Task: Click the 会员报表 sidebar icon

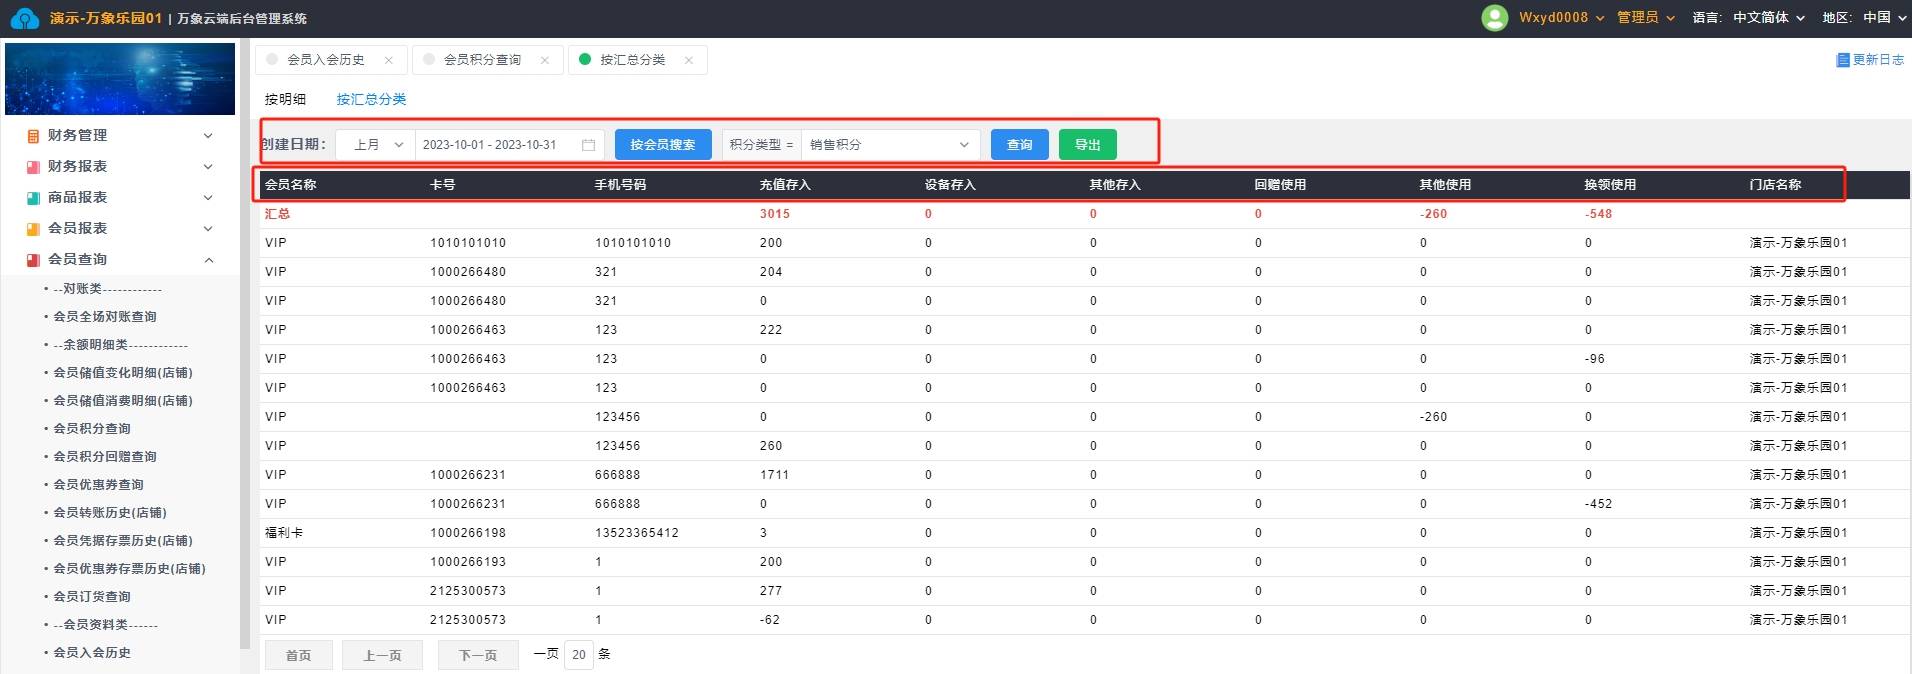Action: [x=33, y=229]
